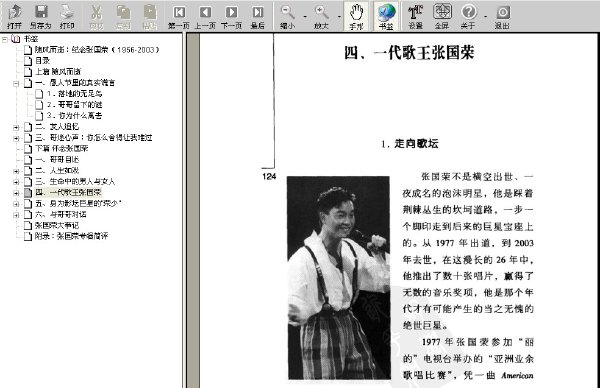600x388 pixels.
Task: Expand the 二、友人追忆 node
Action: [x=16, y=127]
